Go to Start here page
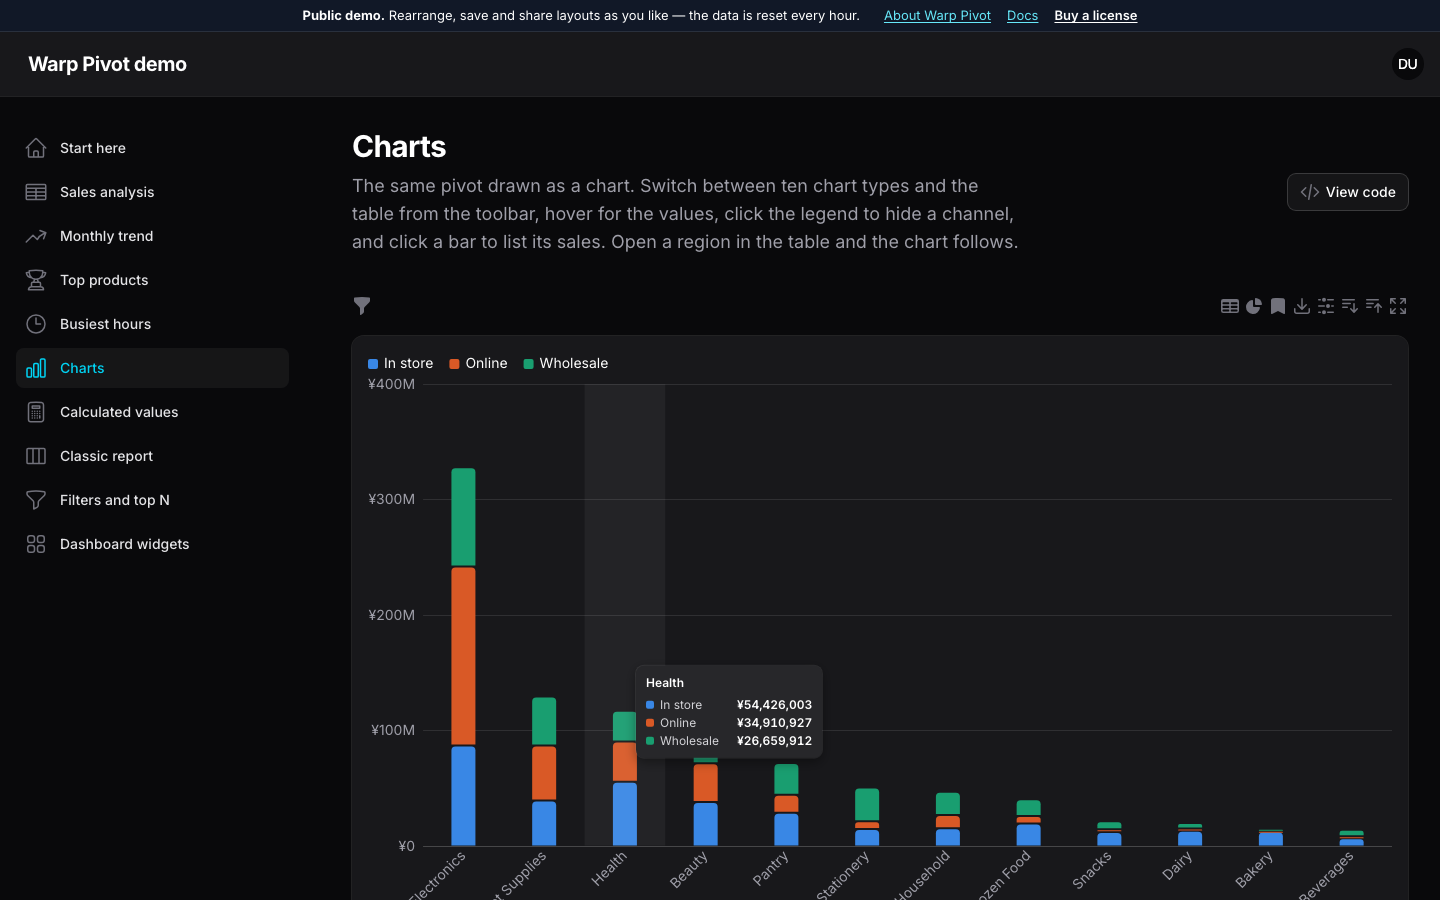Image resolution: width=1440 pixels, height=900 pixels. (152, 148)
